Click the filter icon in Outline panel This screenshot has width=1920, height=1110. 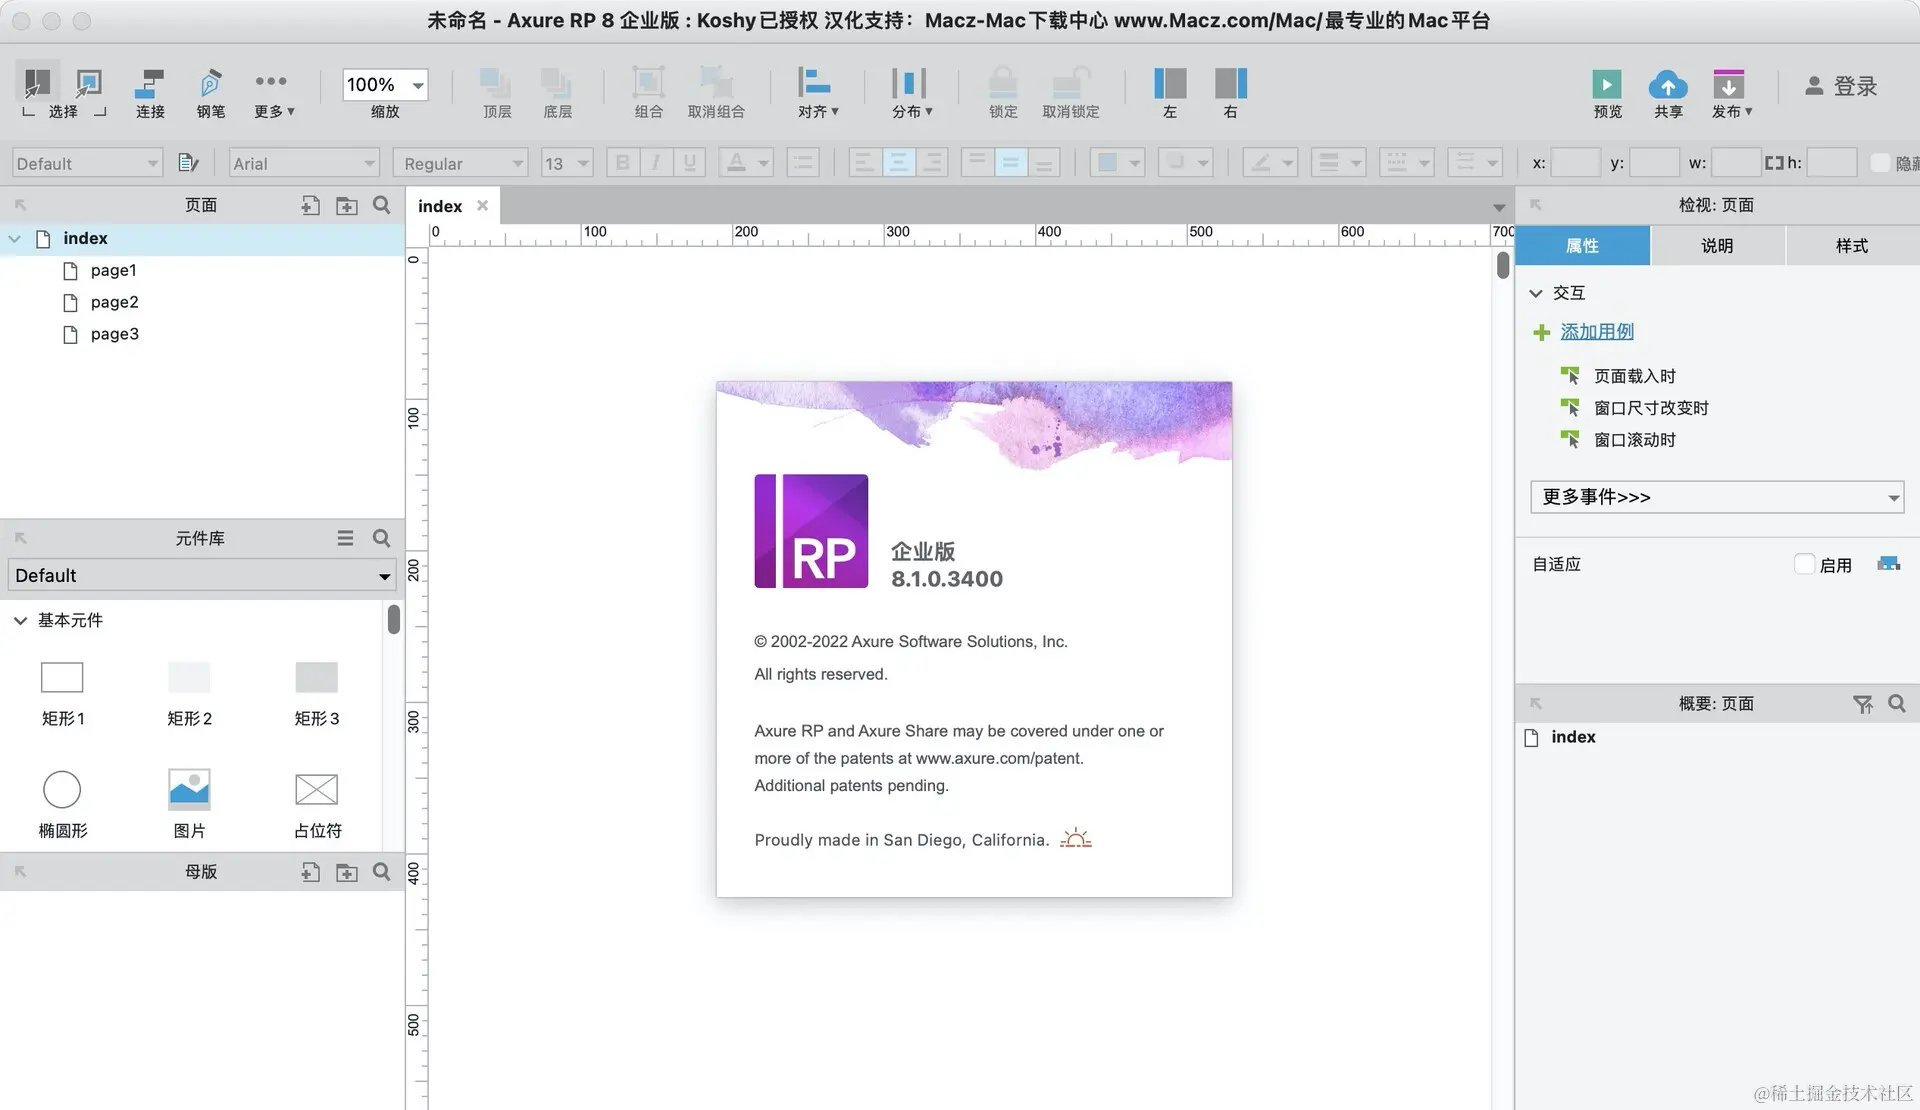pos(1862,705)
